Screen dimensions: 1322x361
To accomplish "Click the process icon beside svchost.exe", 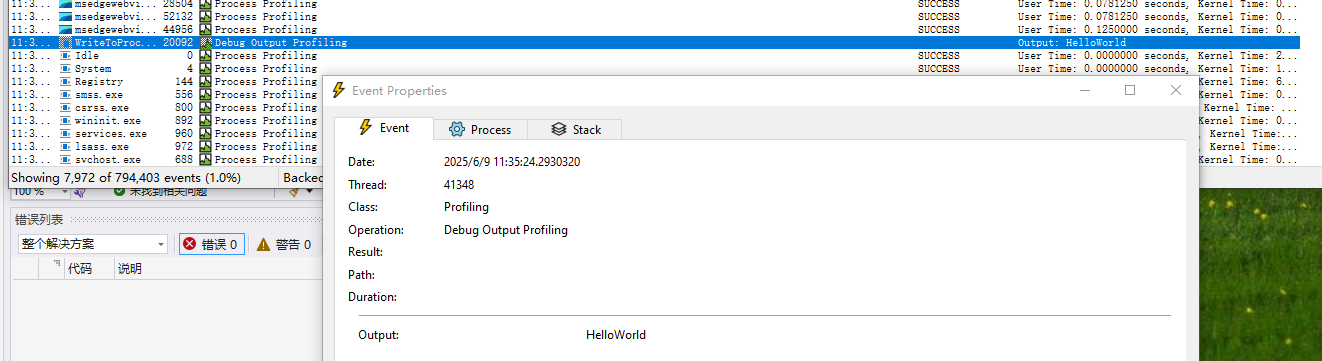I will coord(66,160).
